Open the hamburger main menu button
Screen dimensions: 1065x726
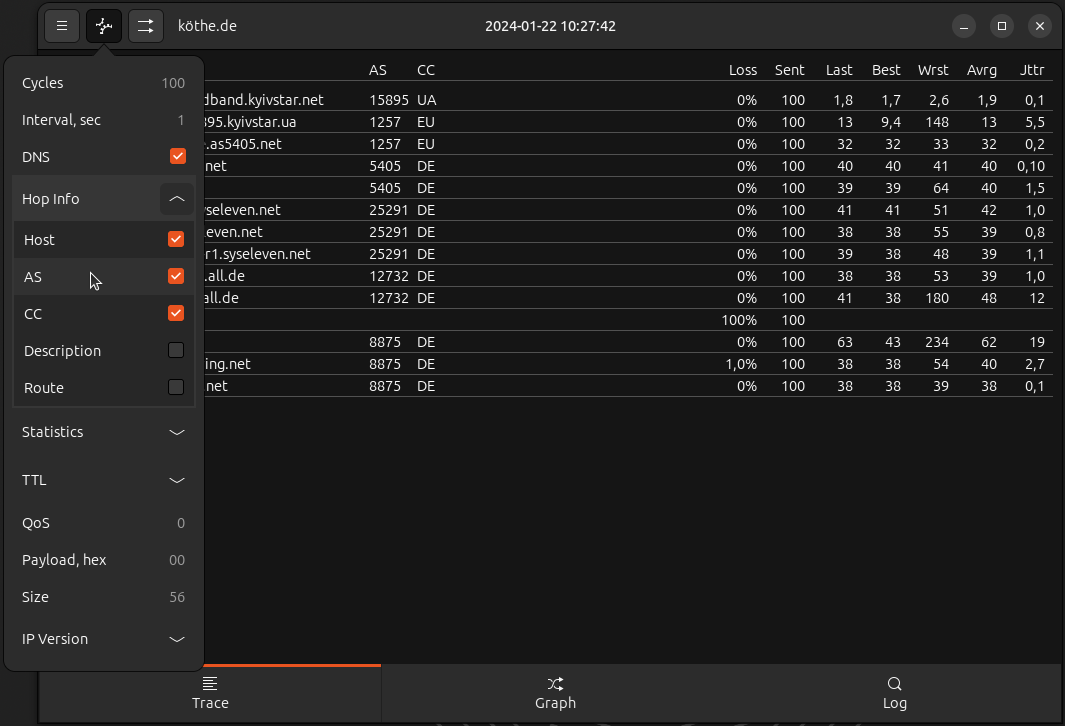[x=62, y=26]
